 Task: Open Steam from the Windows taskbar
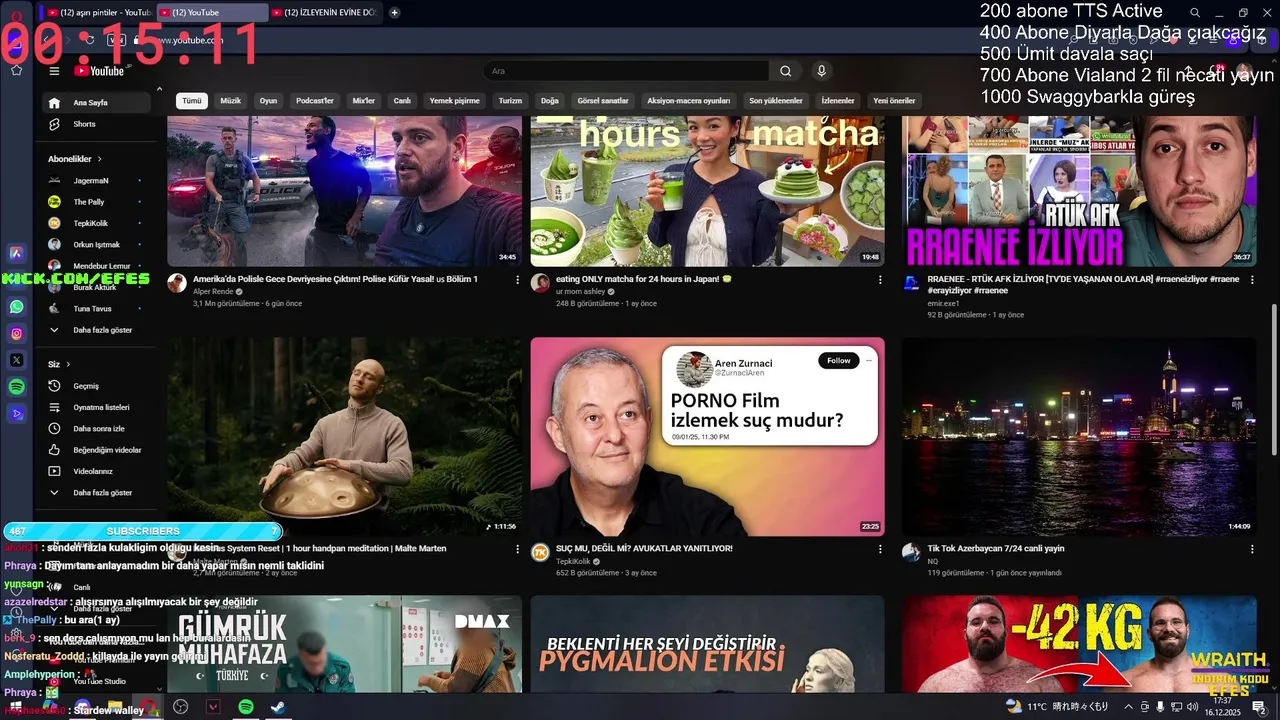[277, 707]
